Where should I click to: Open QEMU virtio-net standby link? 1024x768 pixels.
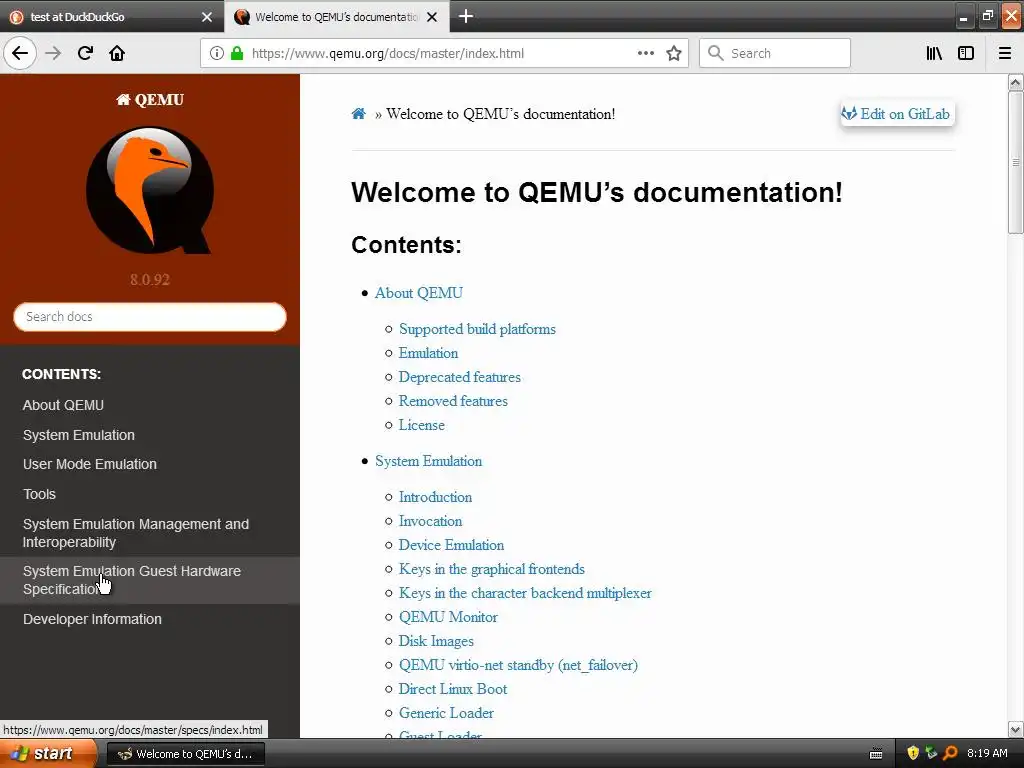tap(519, 665)
